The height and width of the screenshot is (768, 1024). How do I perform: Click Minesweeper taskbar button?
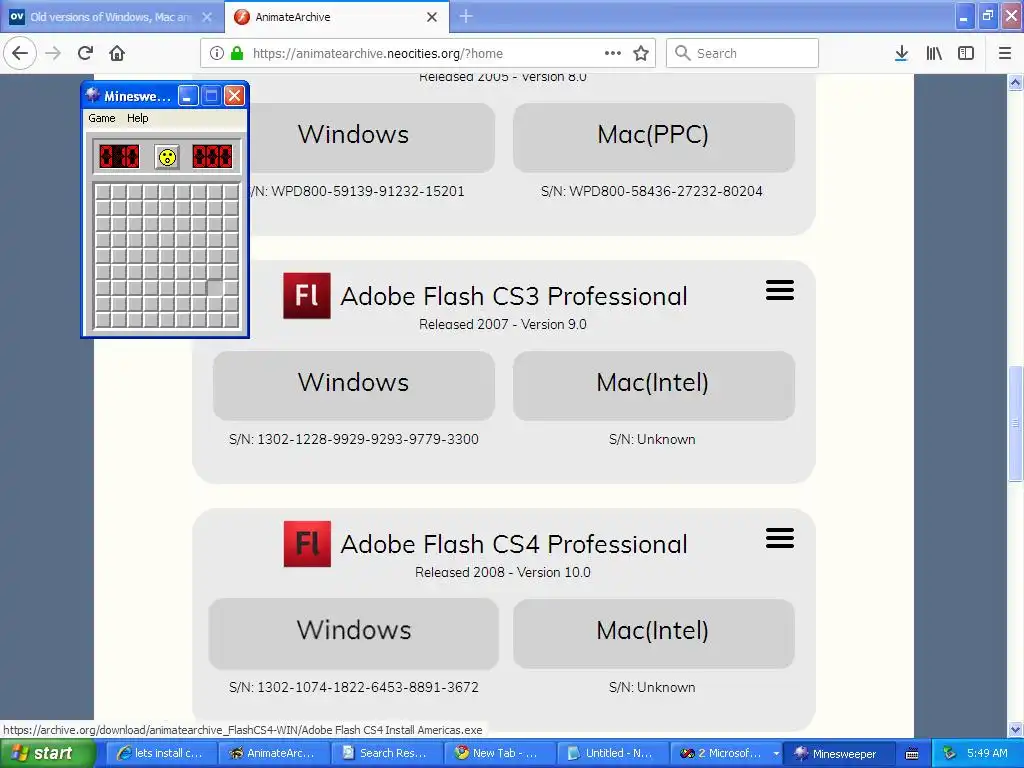(837, 754)
